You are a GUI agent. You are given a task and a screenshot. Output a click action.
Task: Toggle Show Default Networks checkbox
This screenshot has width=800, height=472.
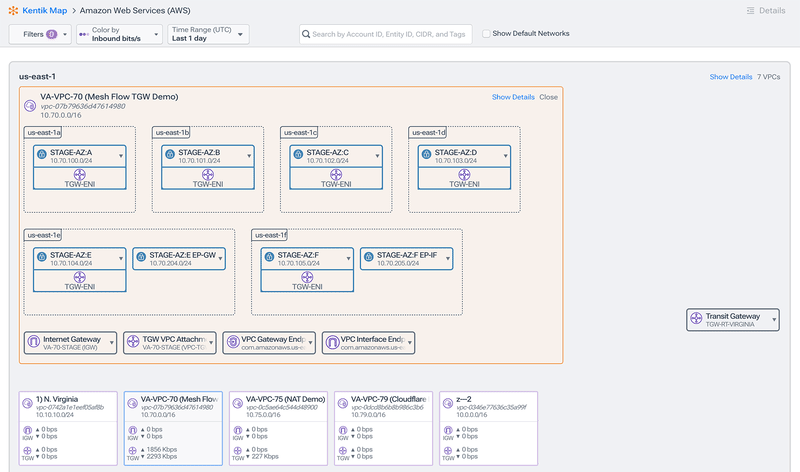tap(486, 34)
